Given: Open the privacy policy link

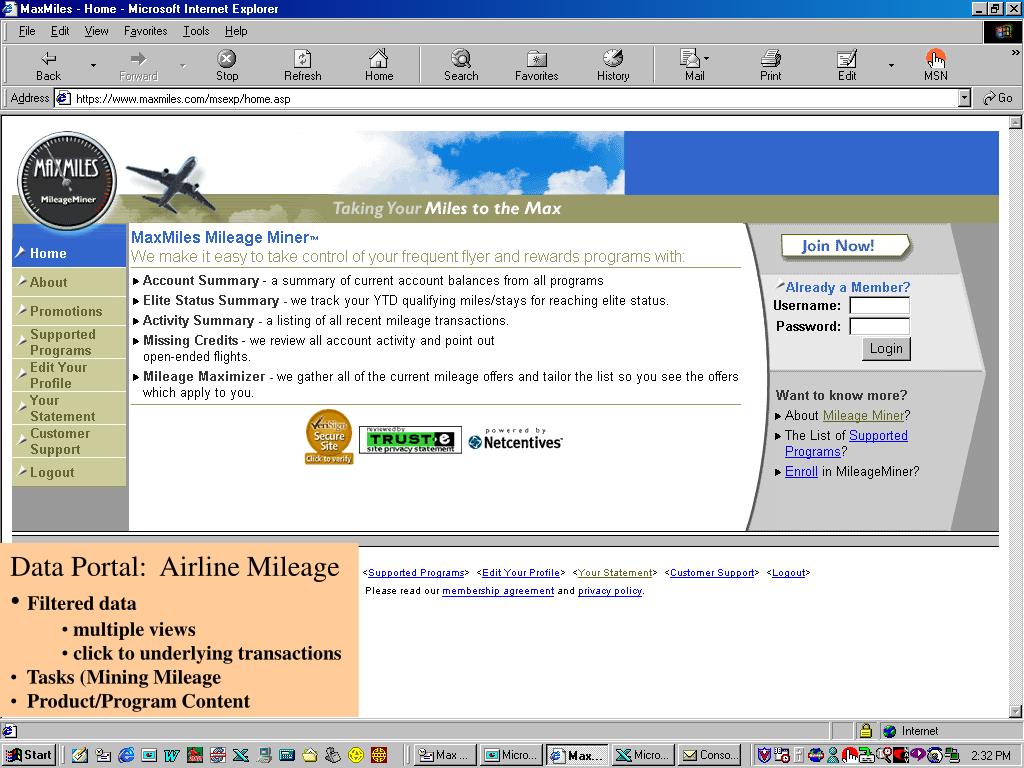Looking at the screenshot, I should tap(609, 590).
